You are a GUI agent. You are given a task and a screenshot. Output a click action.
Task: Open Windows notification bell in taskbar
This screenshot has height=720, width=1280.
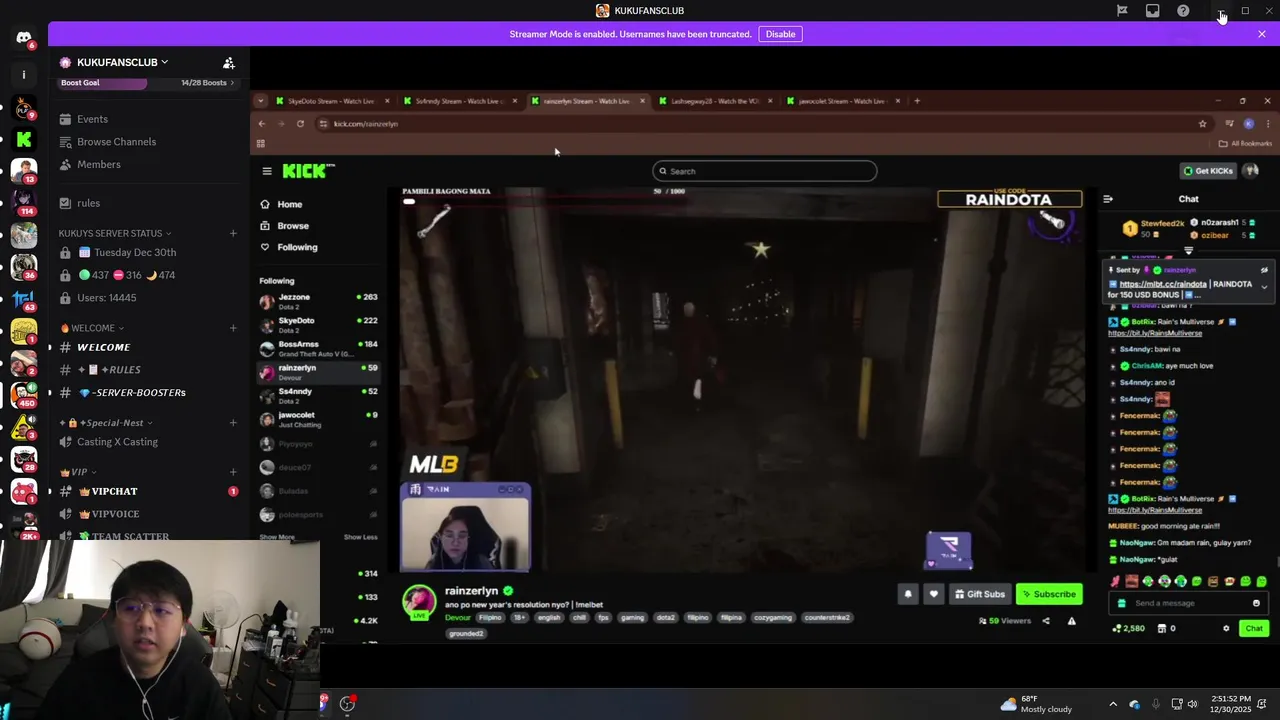(1263, 704)
